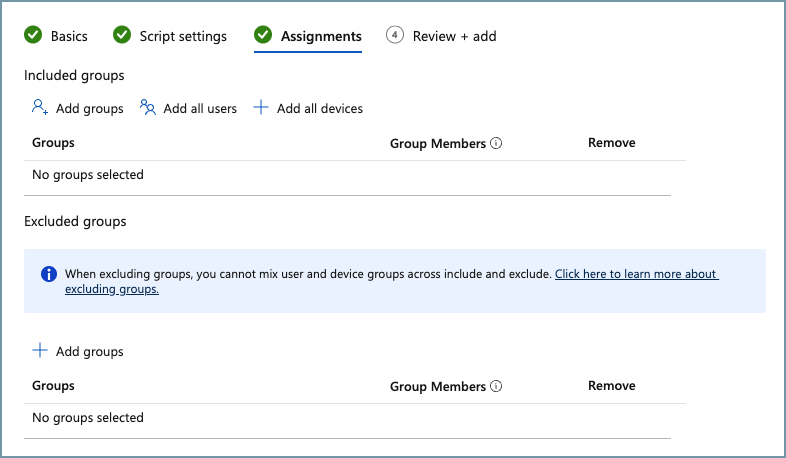Click Remove column header in Excluded groups table
Screen dimensions: 786x458
tap(611, 386)
